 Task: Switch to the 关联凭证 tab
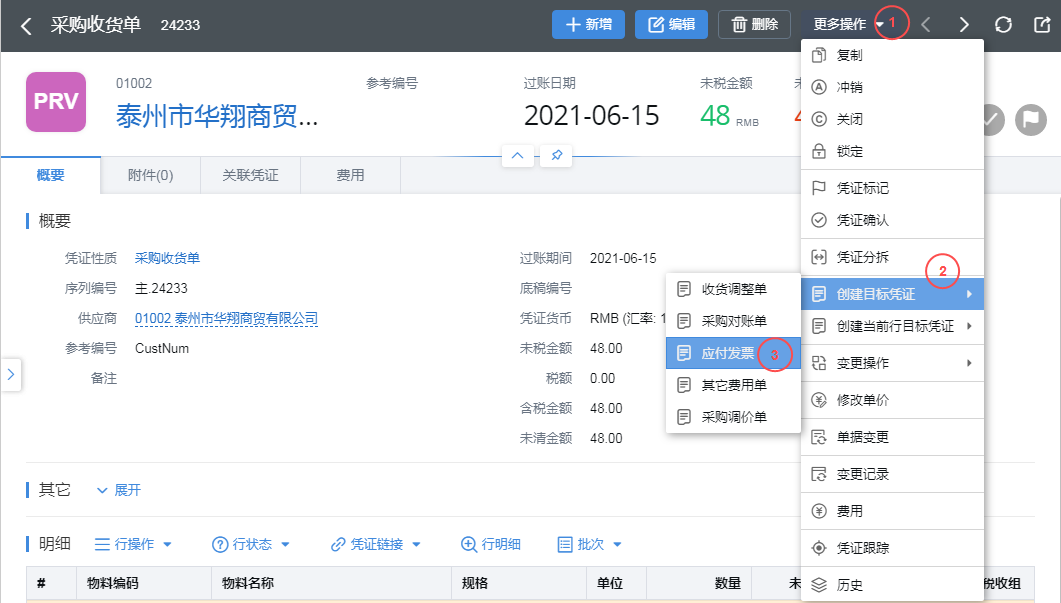[x=251, y=175]
